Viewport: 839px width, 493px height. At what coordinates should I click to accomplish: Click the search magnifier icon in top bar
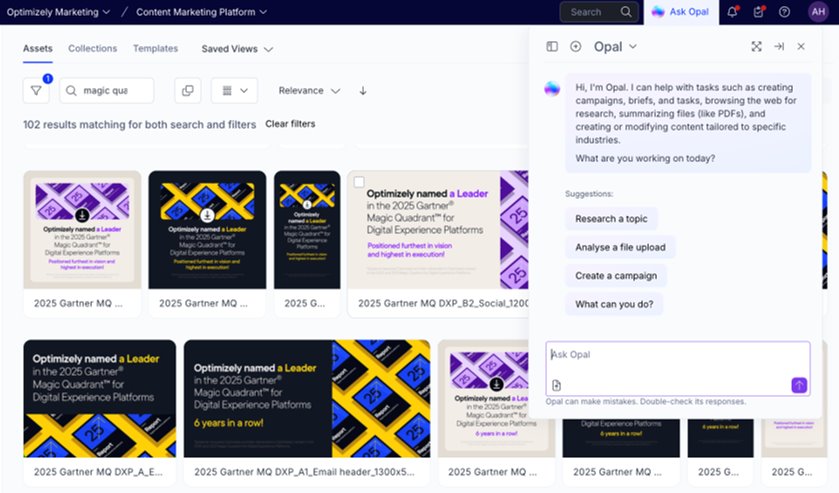[626, 12]
